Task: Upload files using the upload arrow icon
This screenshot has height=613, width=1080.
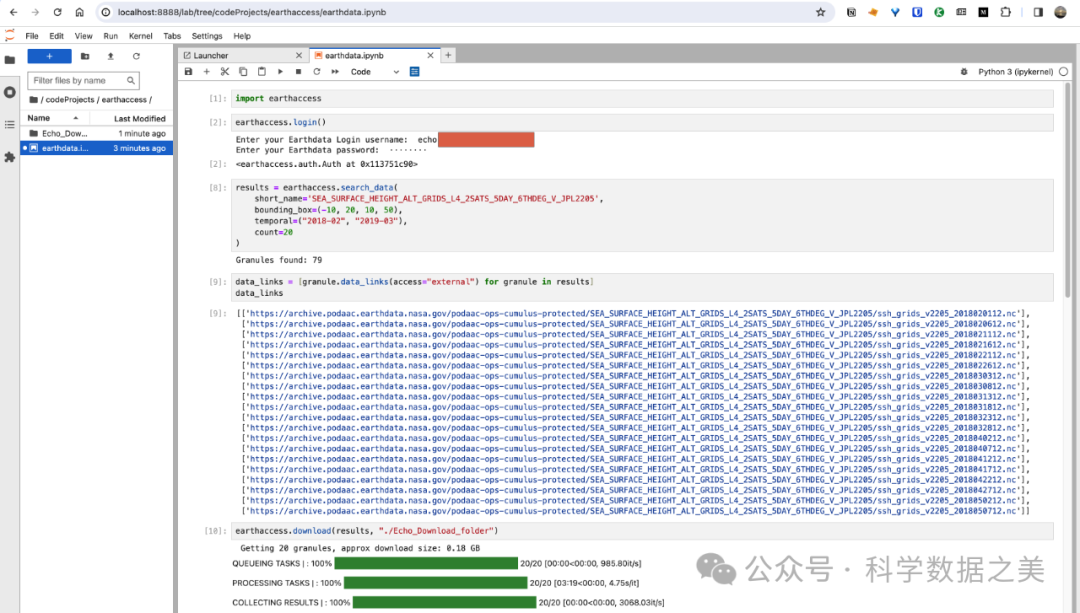Action: pos(110,56)
